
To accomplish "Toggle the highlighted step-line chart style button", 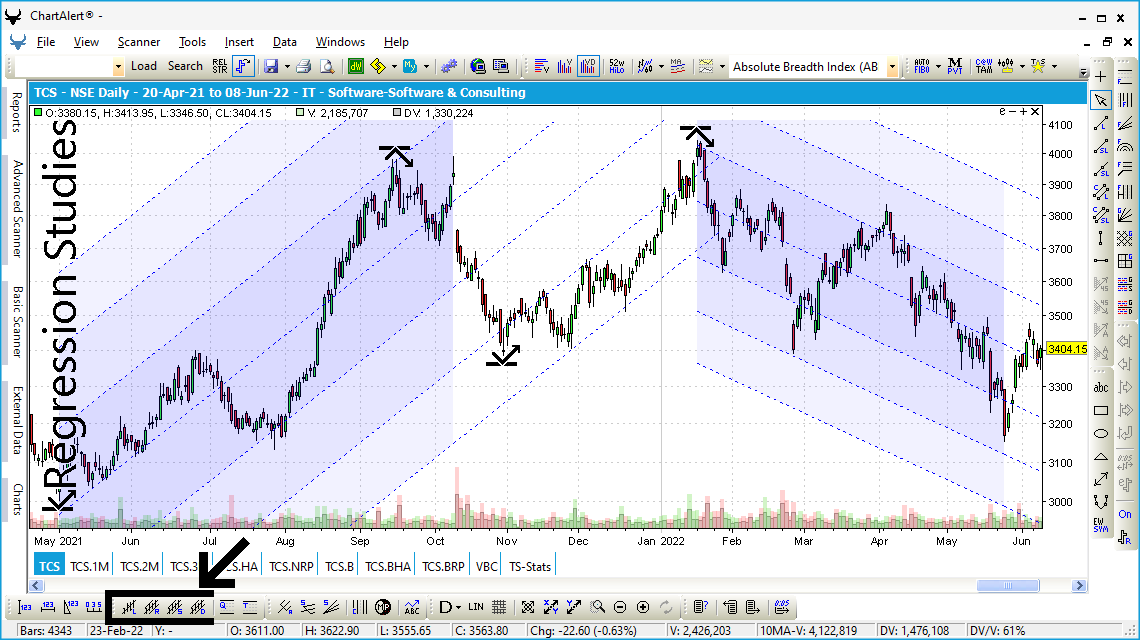I will [x=244, y=66].
